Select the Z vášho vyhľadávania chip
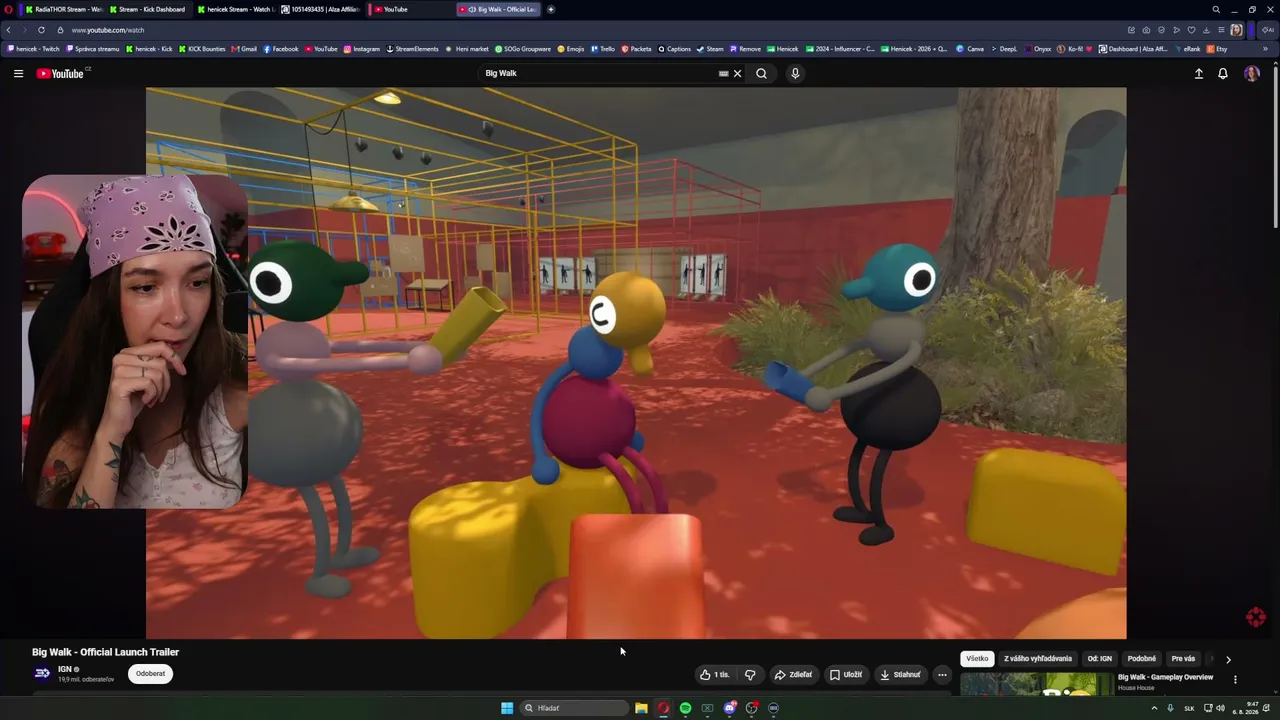Image resolution: width=1280 pixels, height=720 pixels. 1038,659
